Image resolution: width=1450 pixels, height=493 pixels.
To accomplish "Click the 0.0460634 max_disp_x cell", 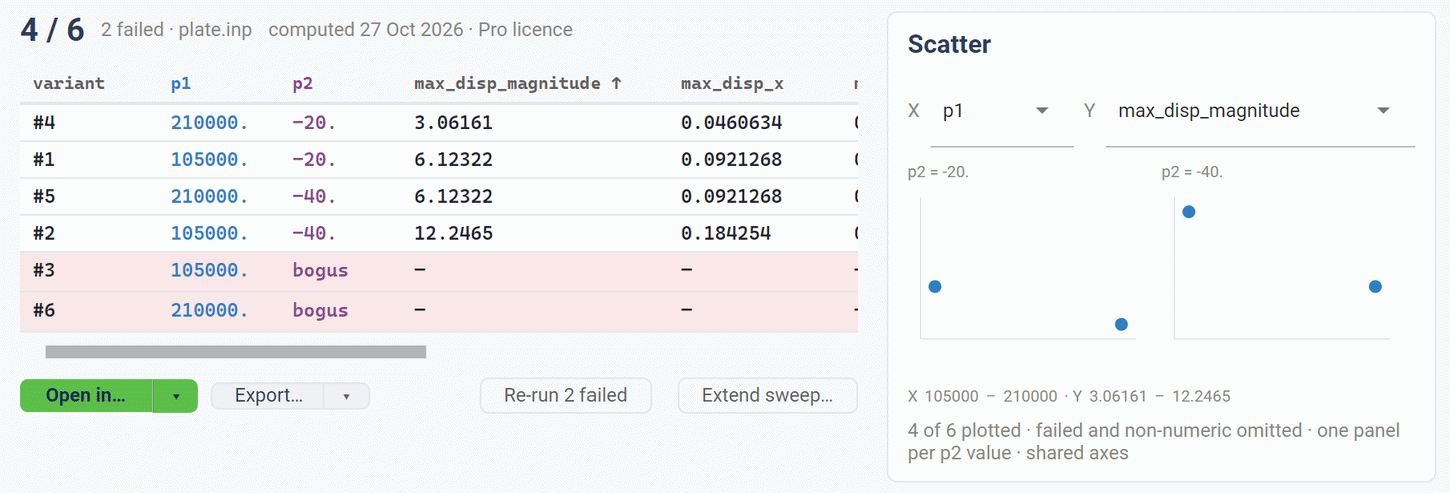I will [732, 123].
